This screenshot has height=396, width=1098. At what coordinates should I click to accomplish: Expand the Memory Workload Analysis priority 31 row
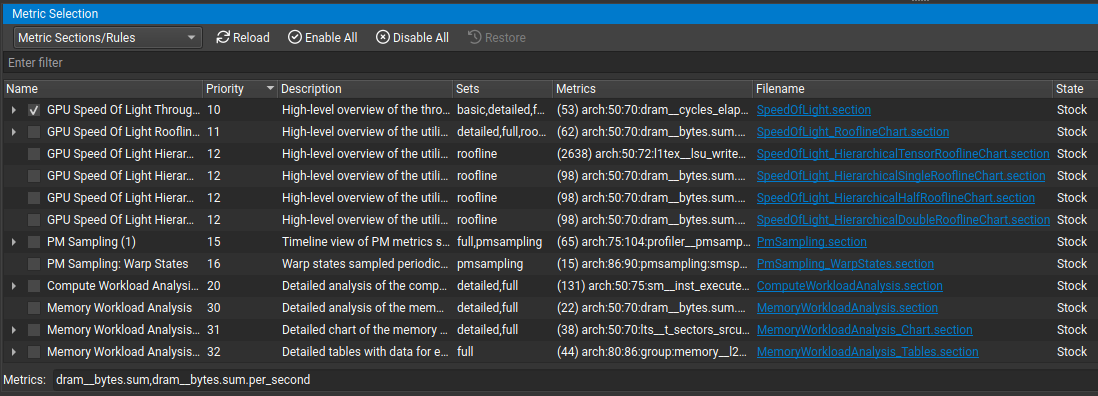click(x=13, y=330)
